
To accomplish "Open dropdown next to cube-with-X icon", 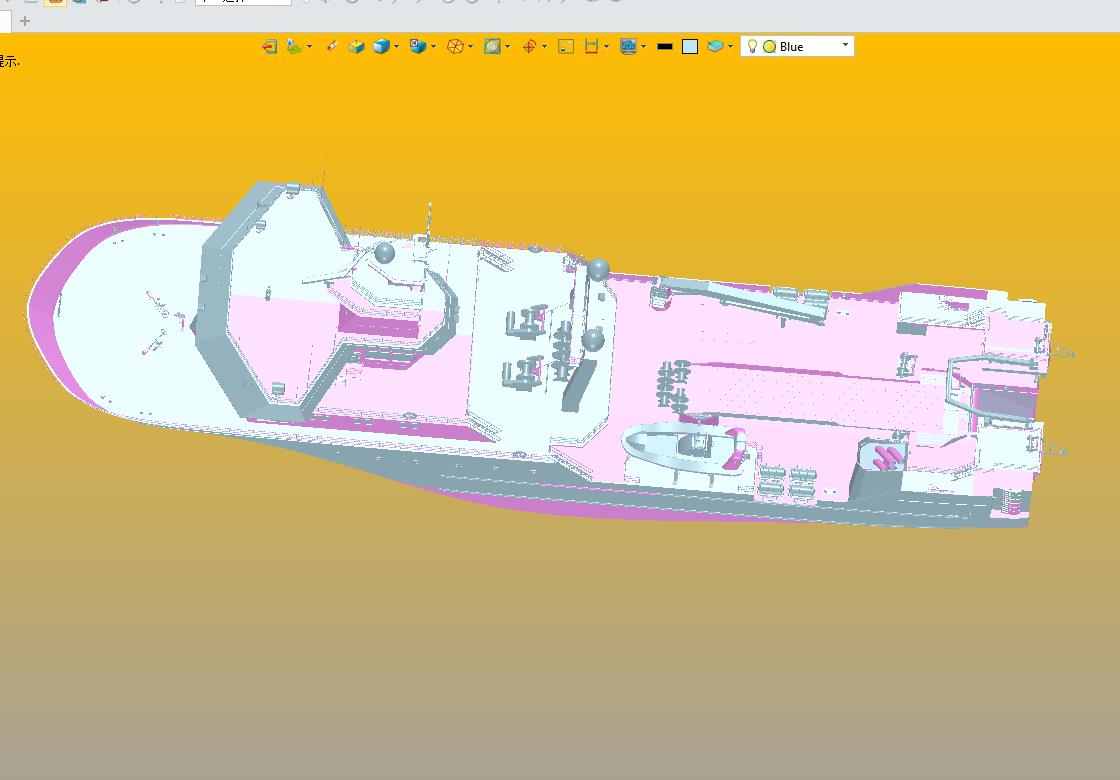I will 434,46.
